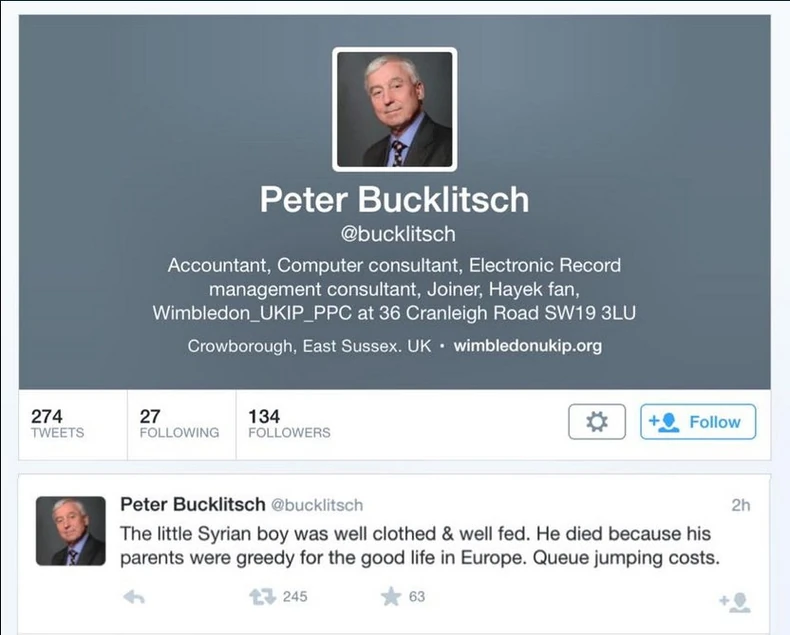The image size is (790, 635).
Task: Follow Peter Bucklitsch
Action: pos(698,421)
